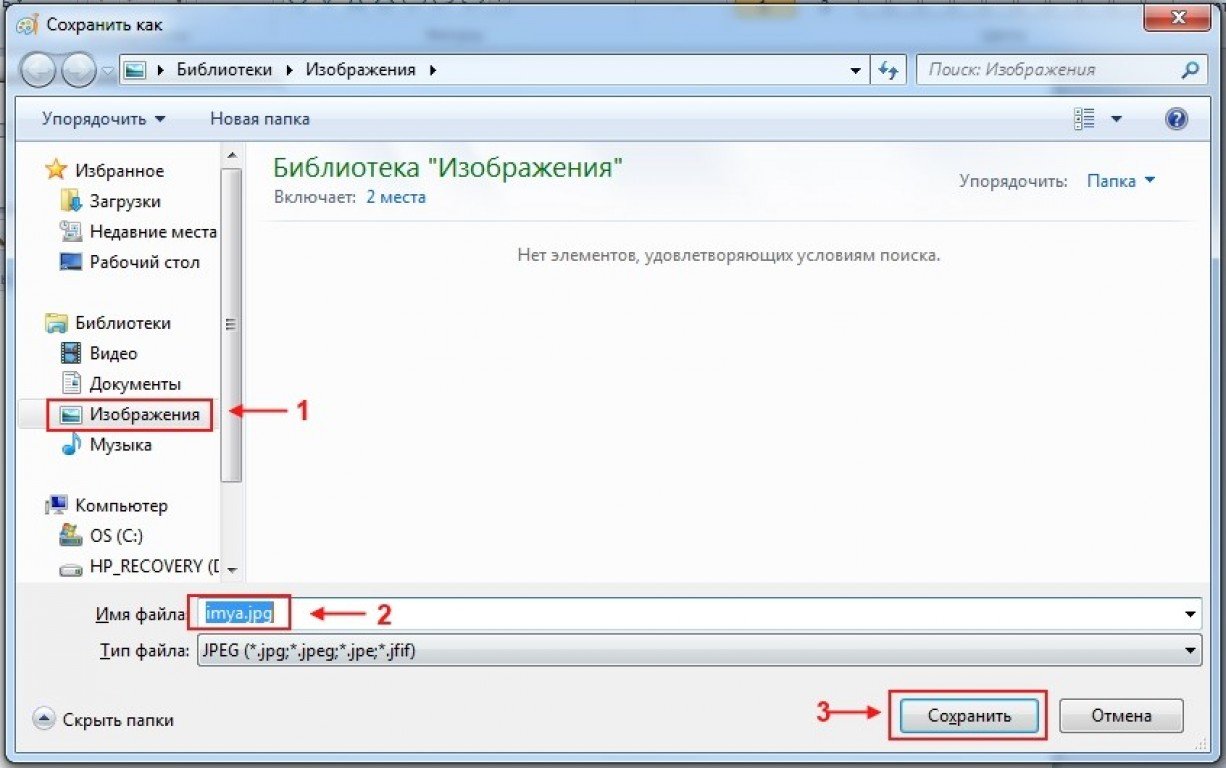Image resolution: width=1226 pixels, height=768 pixels.
Task: Open the Упорядочить menu
Action: [103, 119]
